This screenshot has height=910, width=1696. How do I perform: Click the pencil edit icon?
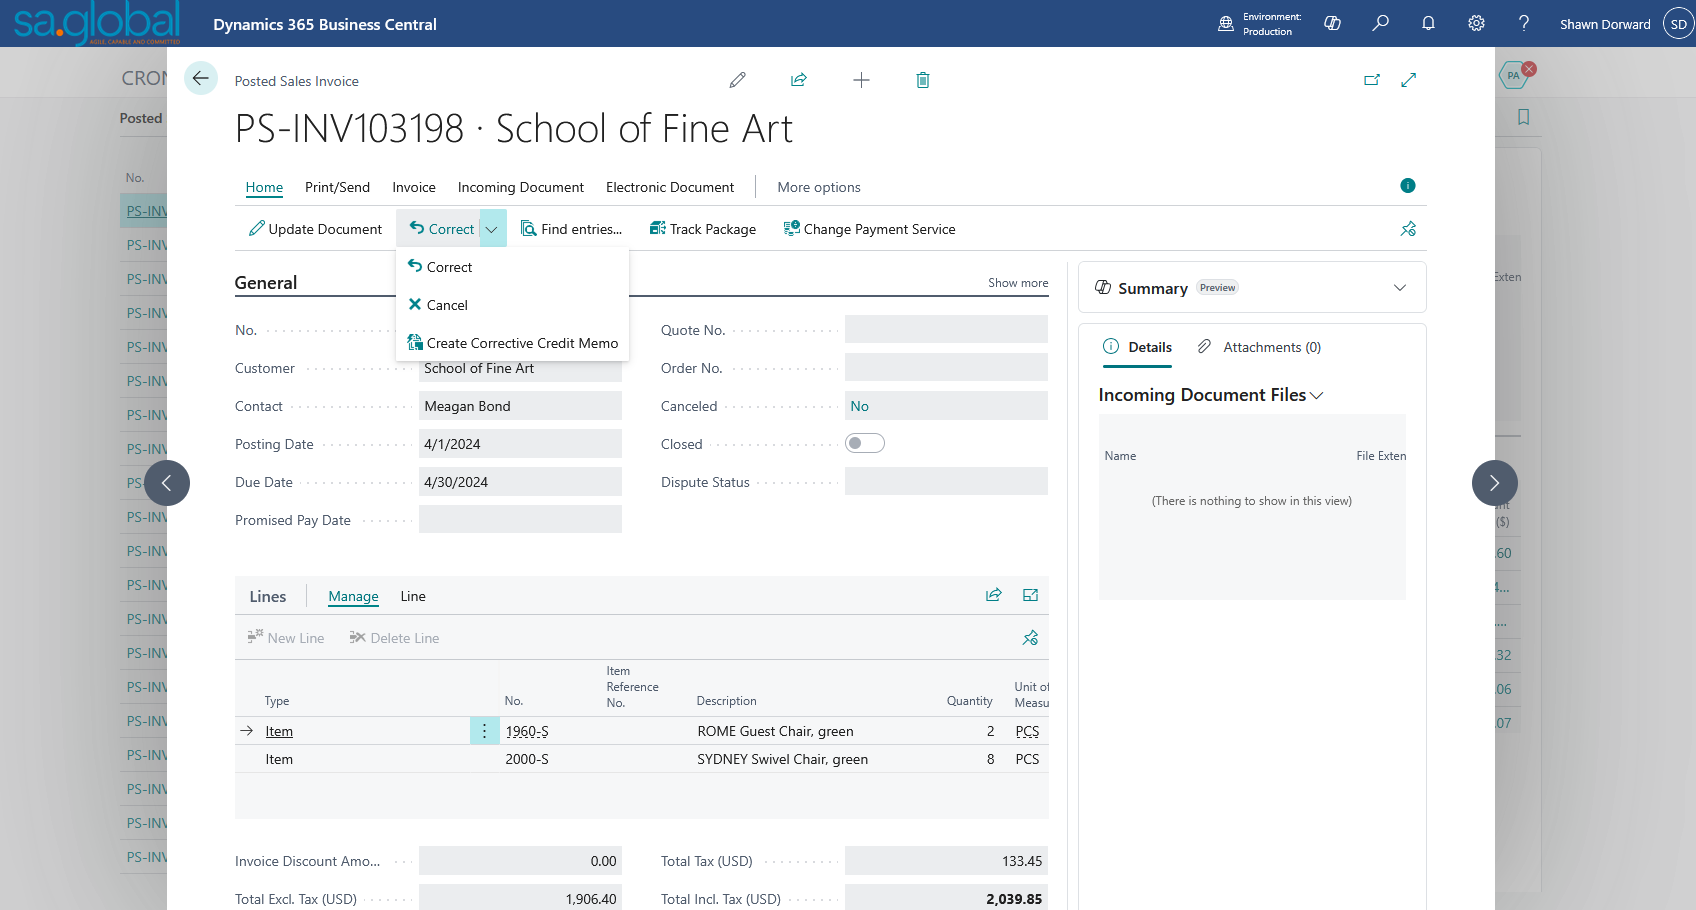click(737, 80)
